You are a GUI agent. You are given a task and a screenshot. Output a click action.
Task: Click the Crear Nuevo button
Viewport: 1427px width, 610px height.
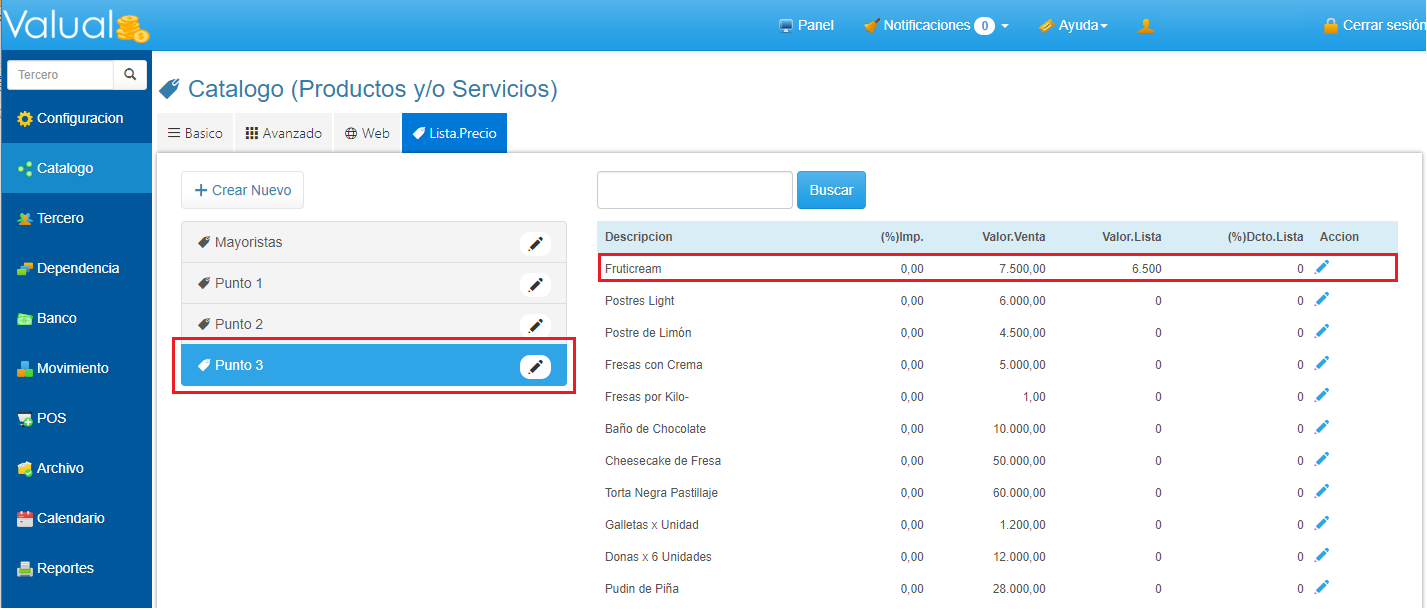(242, 190)
